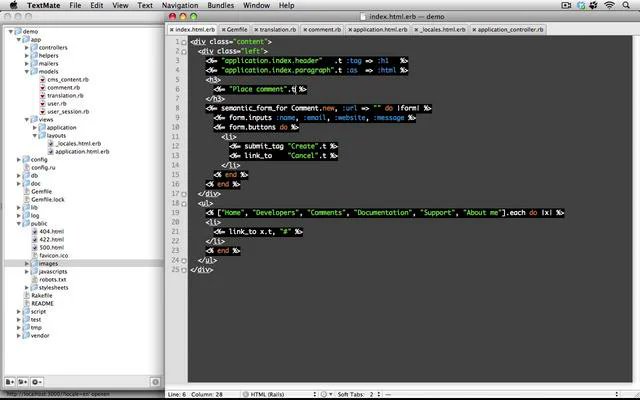The image size is (640, 400).
Task: Open the Text menu
Action: coord(145,5)
